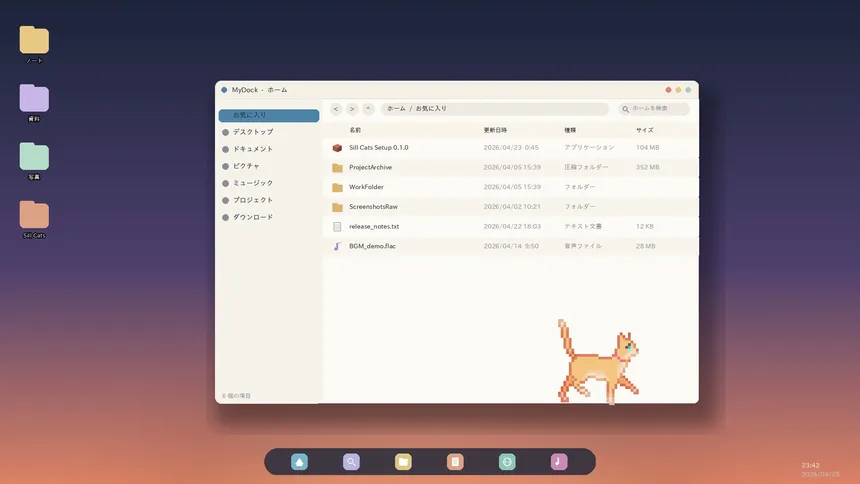The height and width of the screenshot is (484, 860).
Task: Click the browser globe icon in dock
Action: point(507,462)
